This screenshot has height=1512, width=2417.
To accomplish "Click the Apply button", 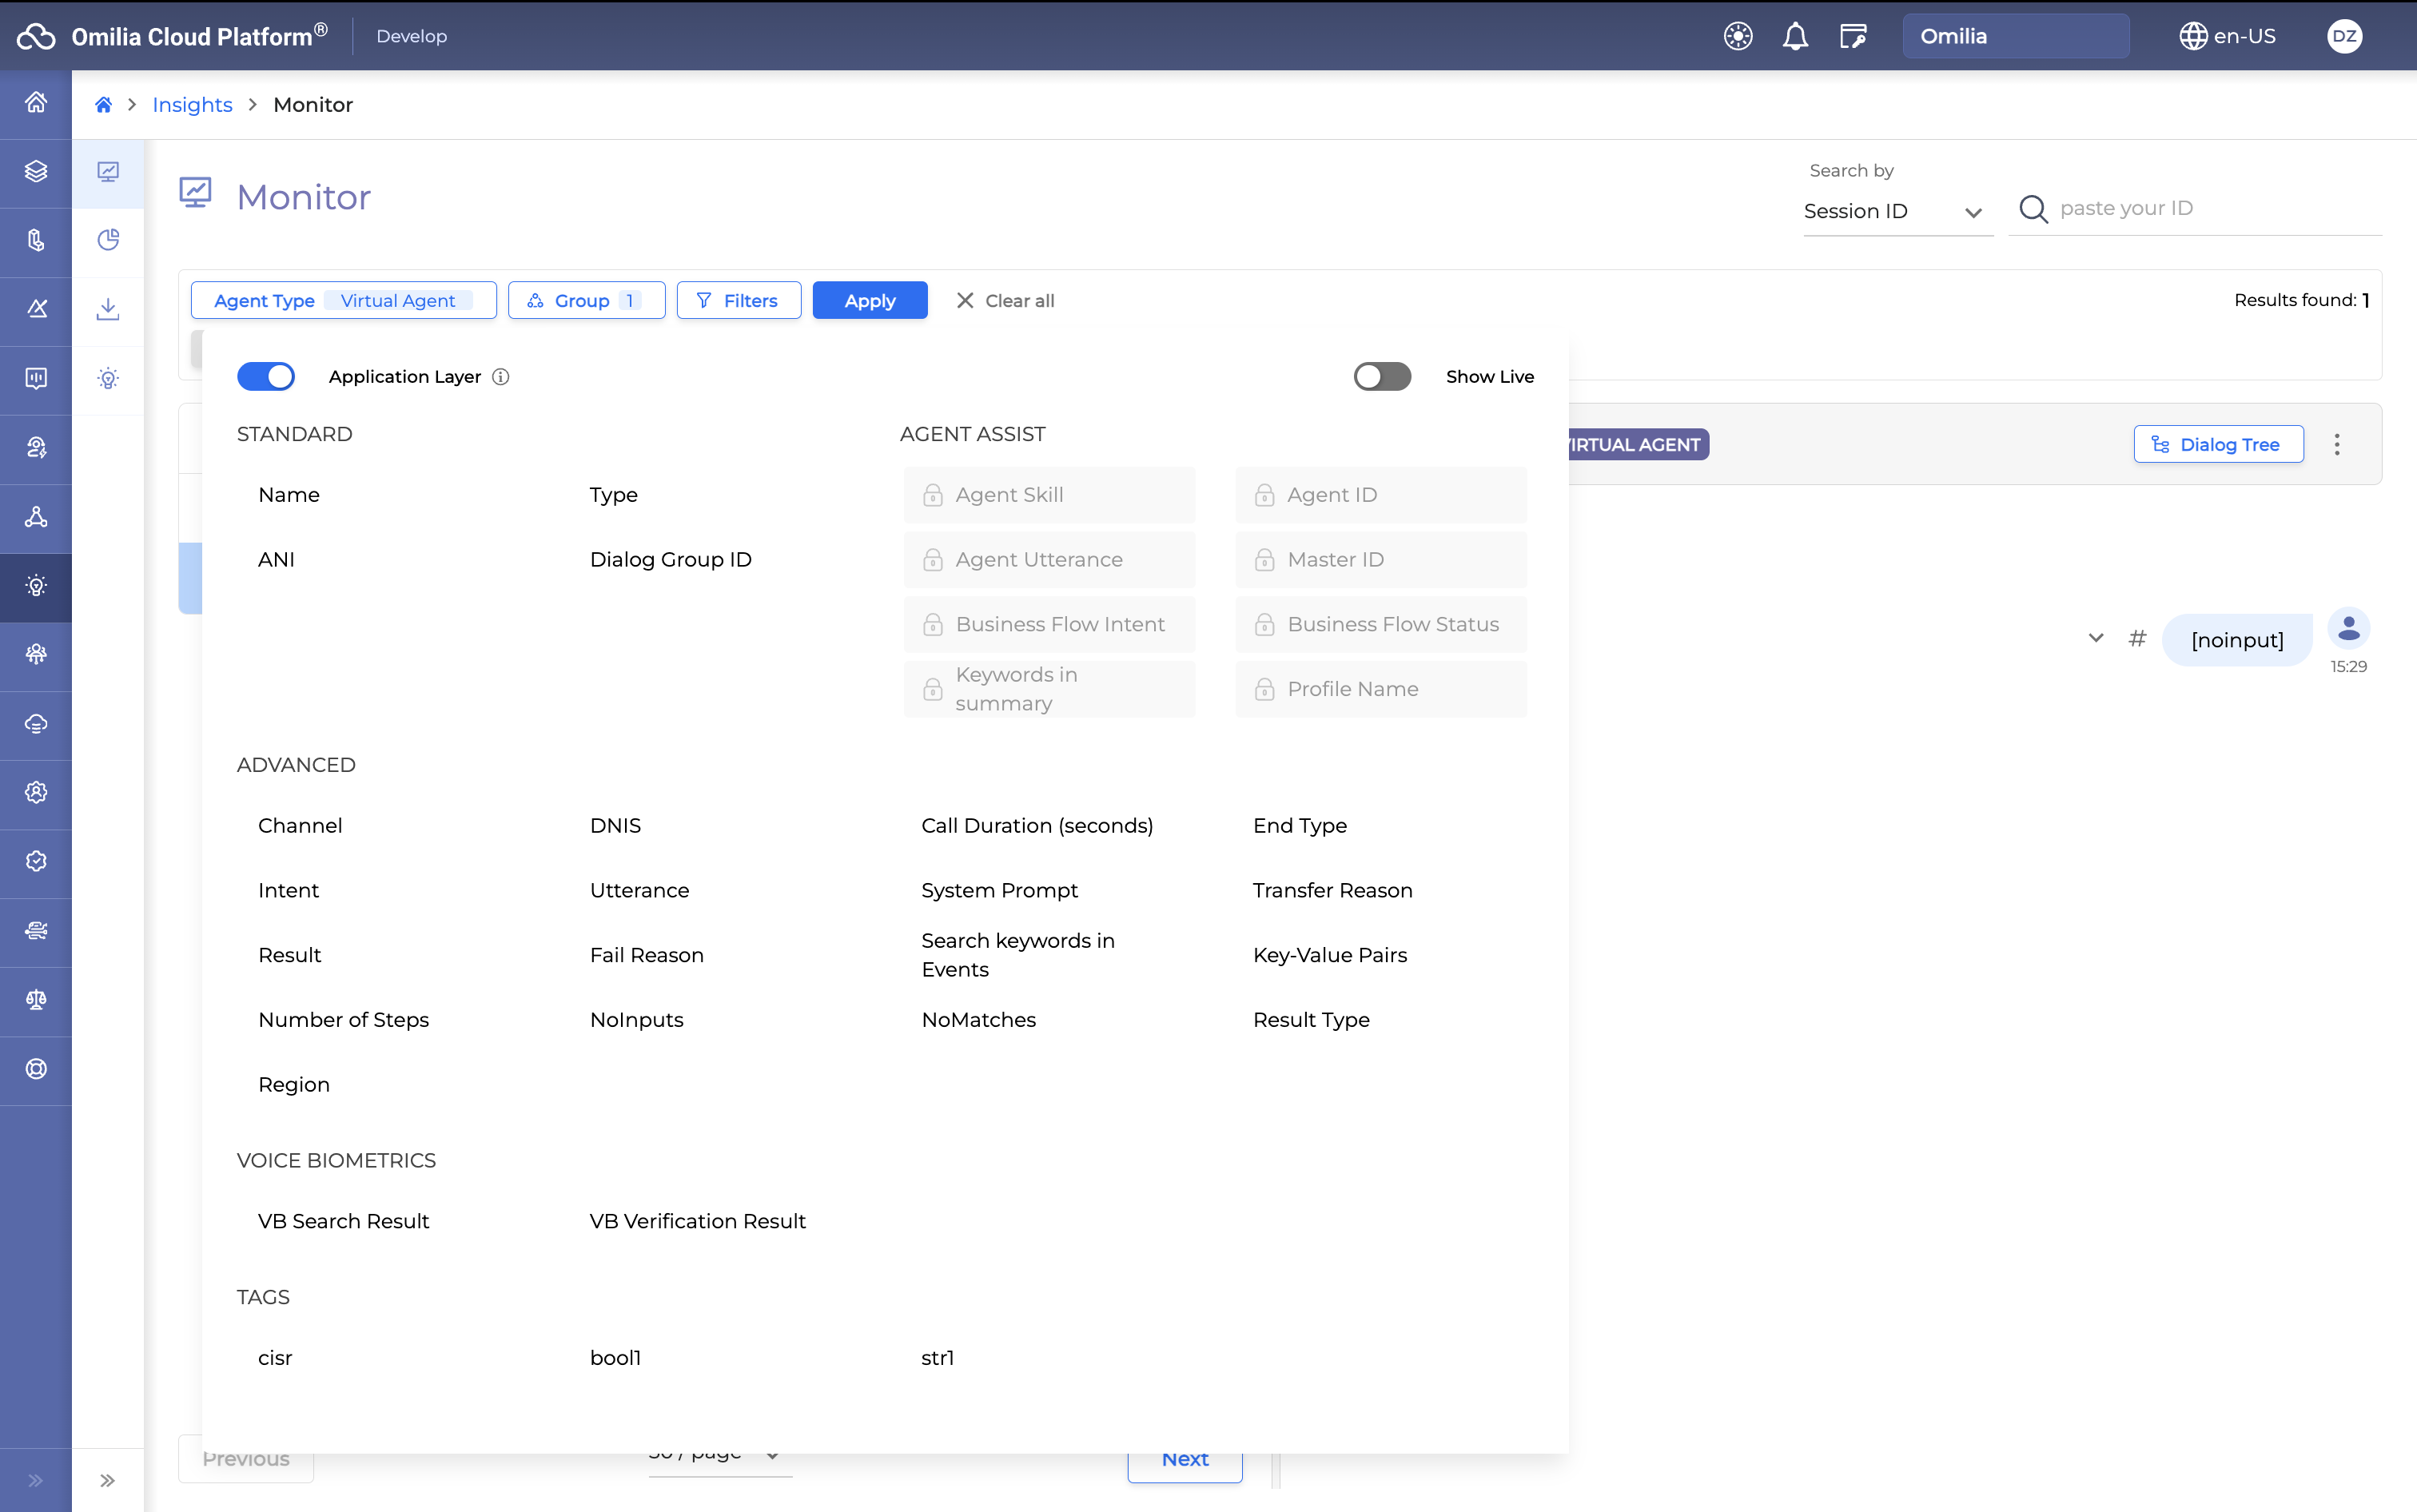I will [x=869, y=301].
